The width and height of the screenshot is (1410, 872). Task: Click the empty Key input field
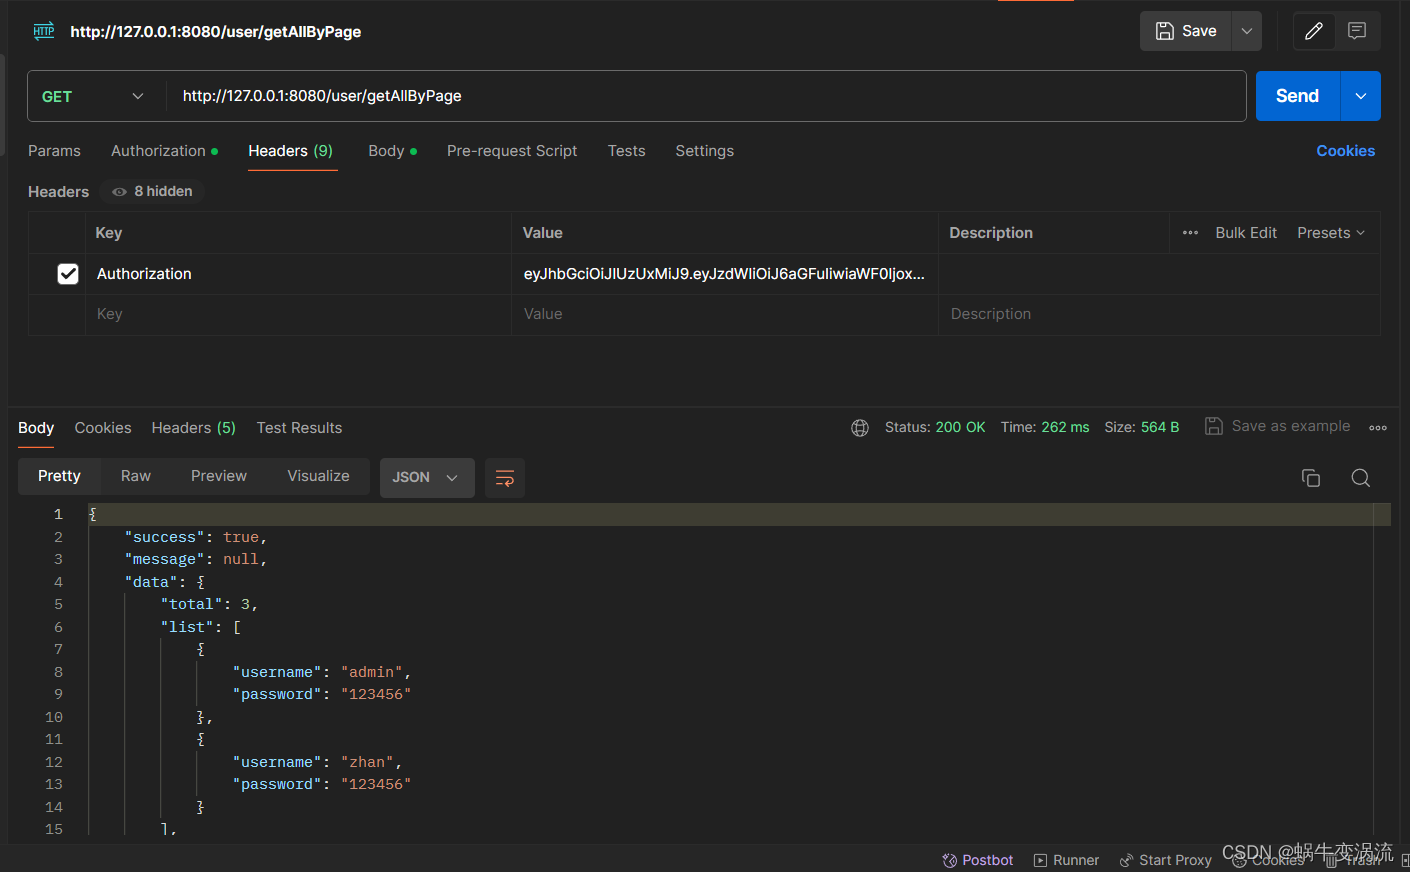pyautogui.click(x=298, y=314)
